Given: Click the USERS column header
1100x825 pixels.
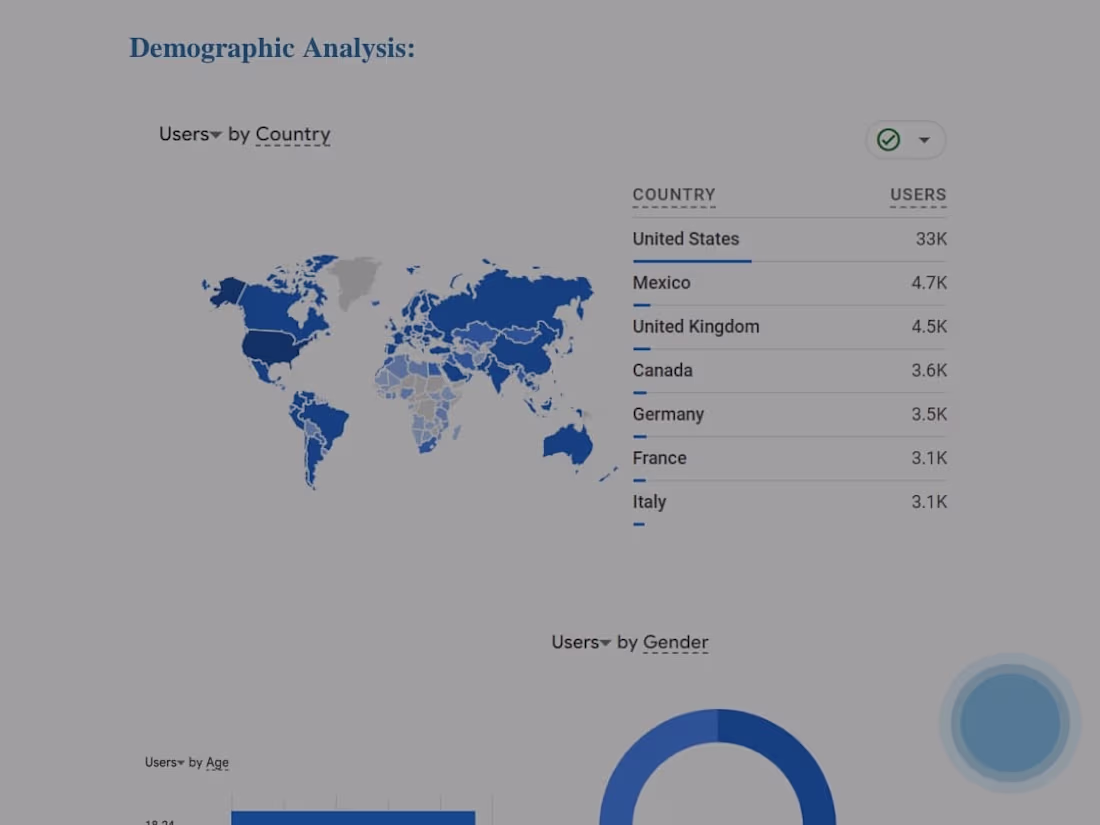Looking at the screenshot, I should pyautogui.click(x=918, y=195).
